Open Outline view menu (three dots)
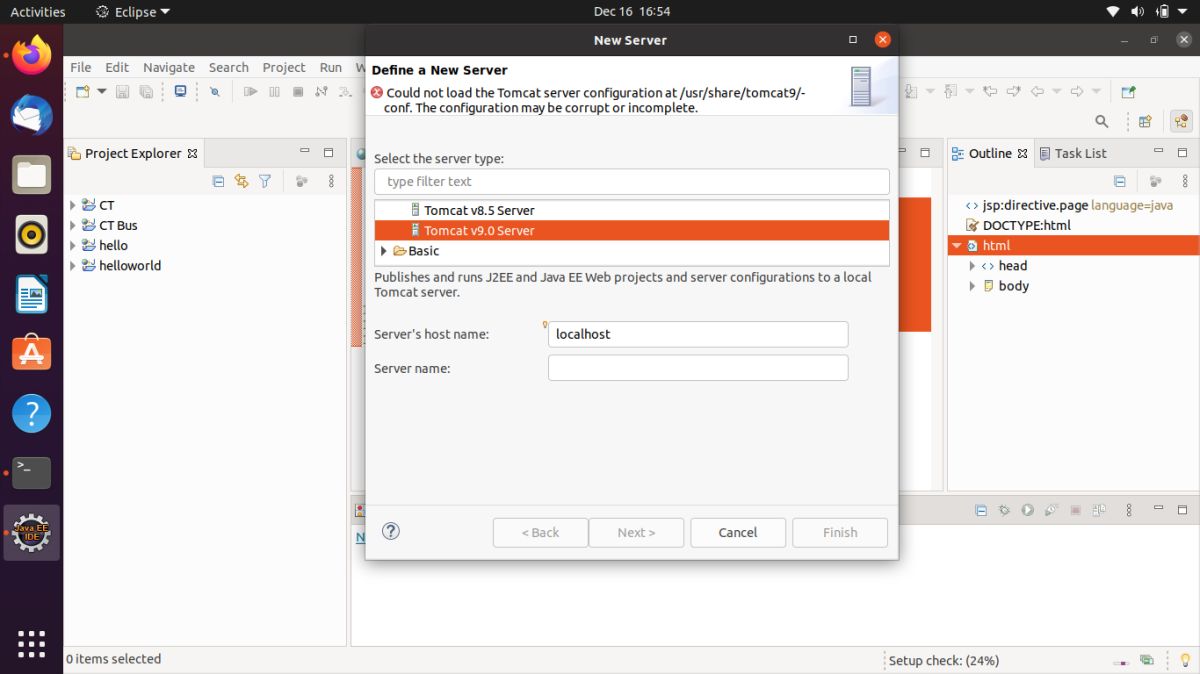This screenshot has height=674, width=1200. tap(1185, 181)
